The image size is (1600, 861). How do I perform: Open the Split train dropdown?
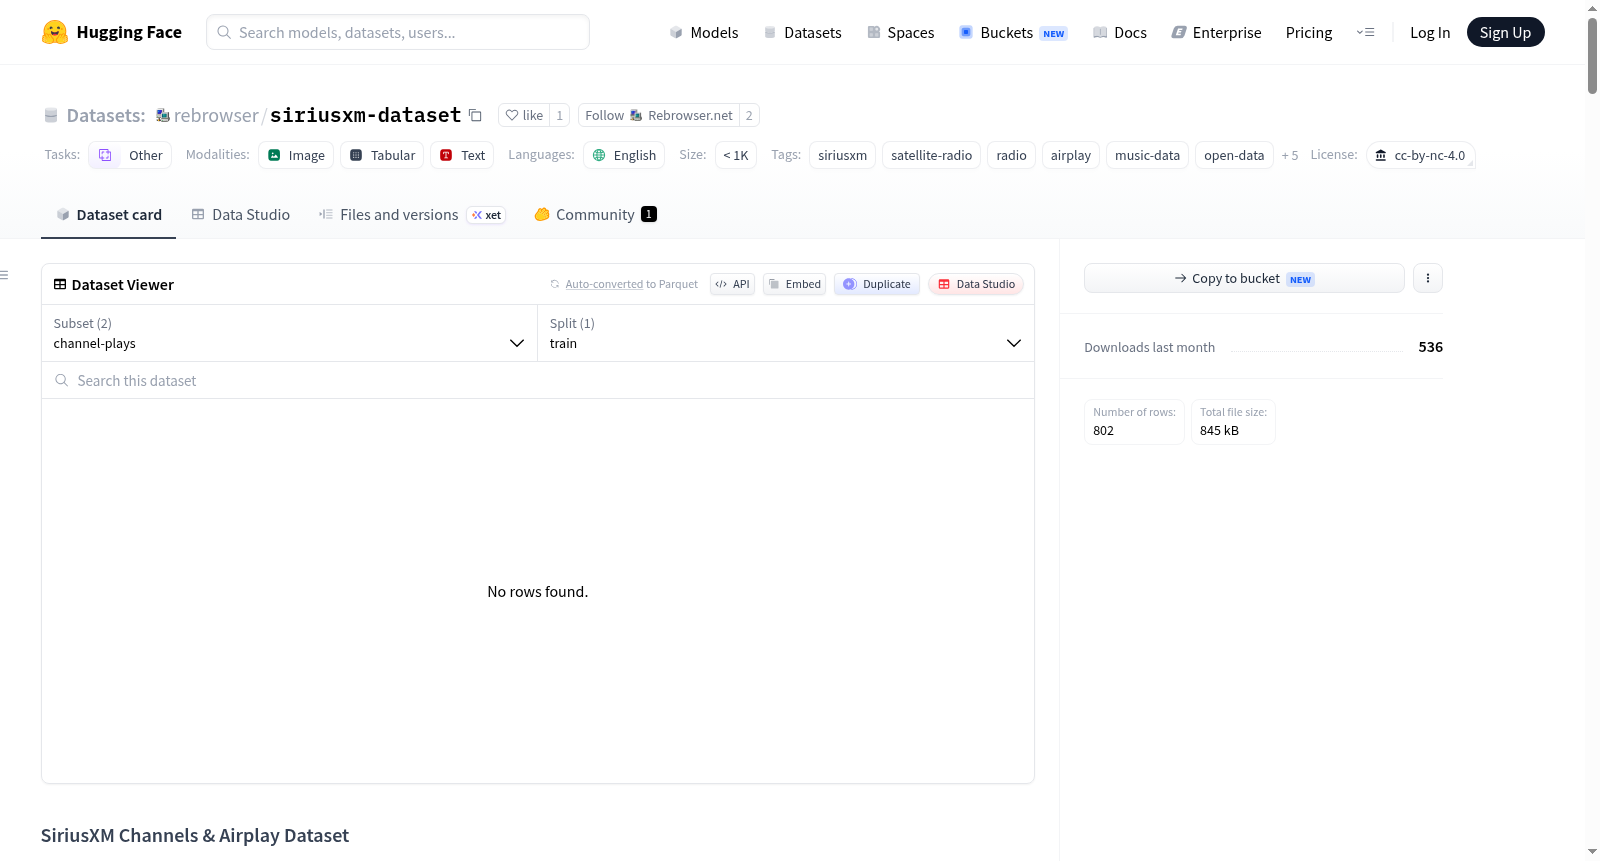click(785, 333)
